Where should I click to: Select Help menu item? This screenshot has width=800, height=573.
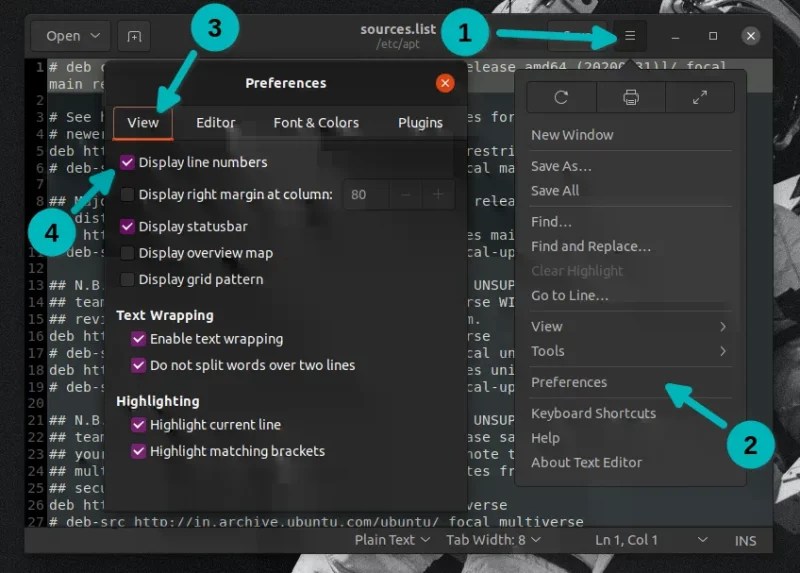point(630,438)
